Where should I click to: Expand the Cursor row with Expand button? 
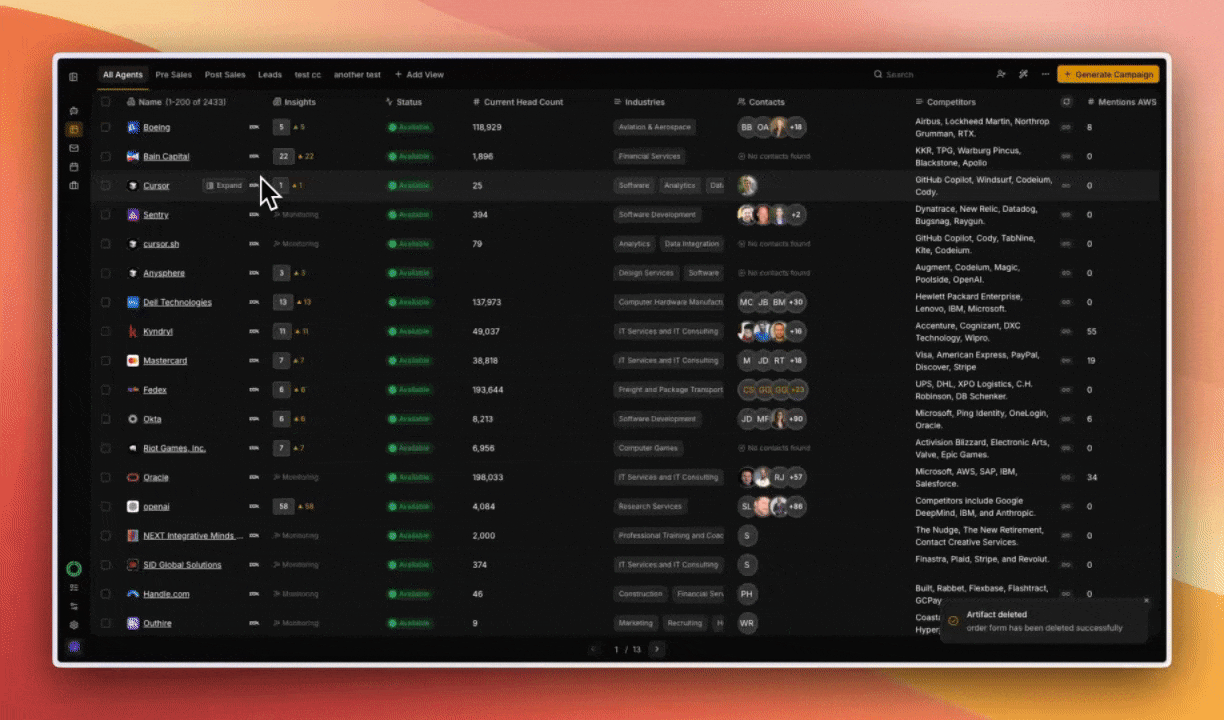pyautogui.click(x=224, y=186)
